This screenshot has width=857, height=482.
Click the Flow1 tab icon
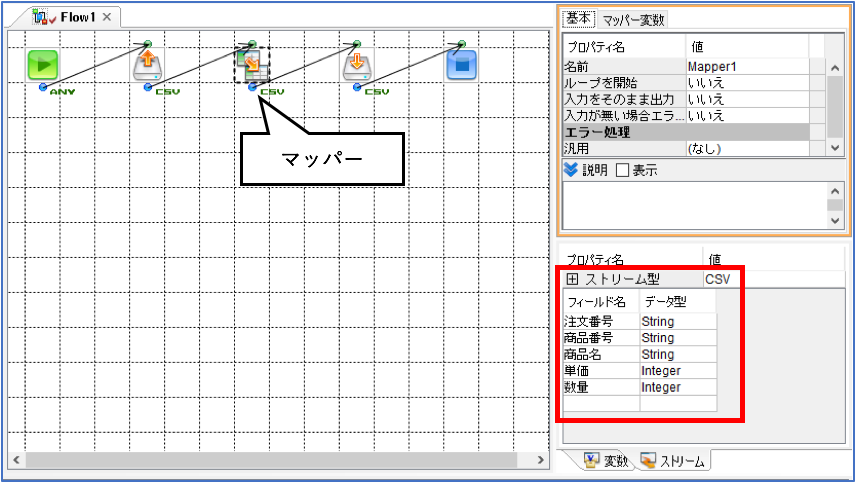[x=43, y=17]
